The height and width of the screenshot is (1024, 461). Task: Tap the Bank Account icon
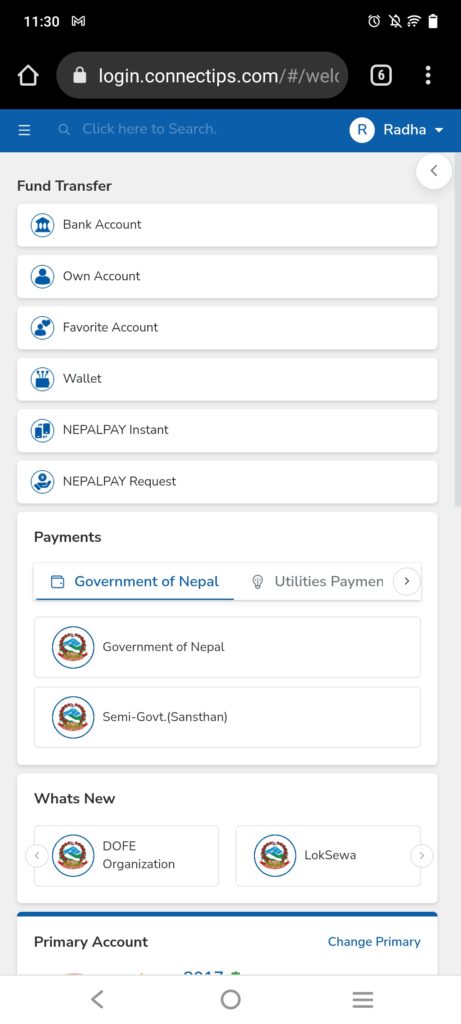42,225
